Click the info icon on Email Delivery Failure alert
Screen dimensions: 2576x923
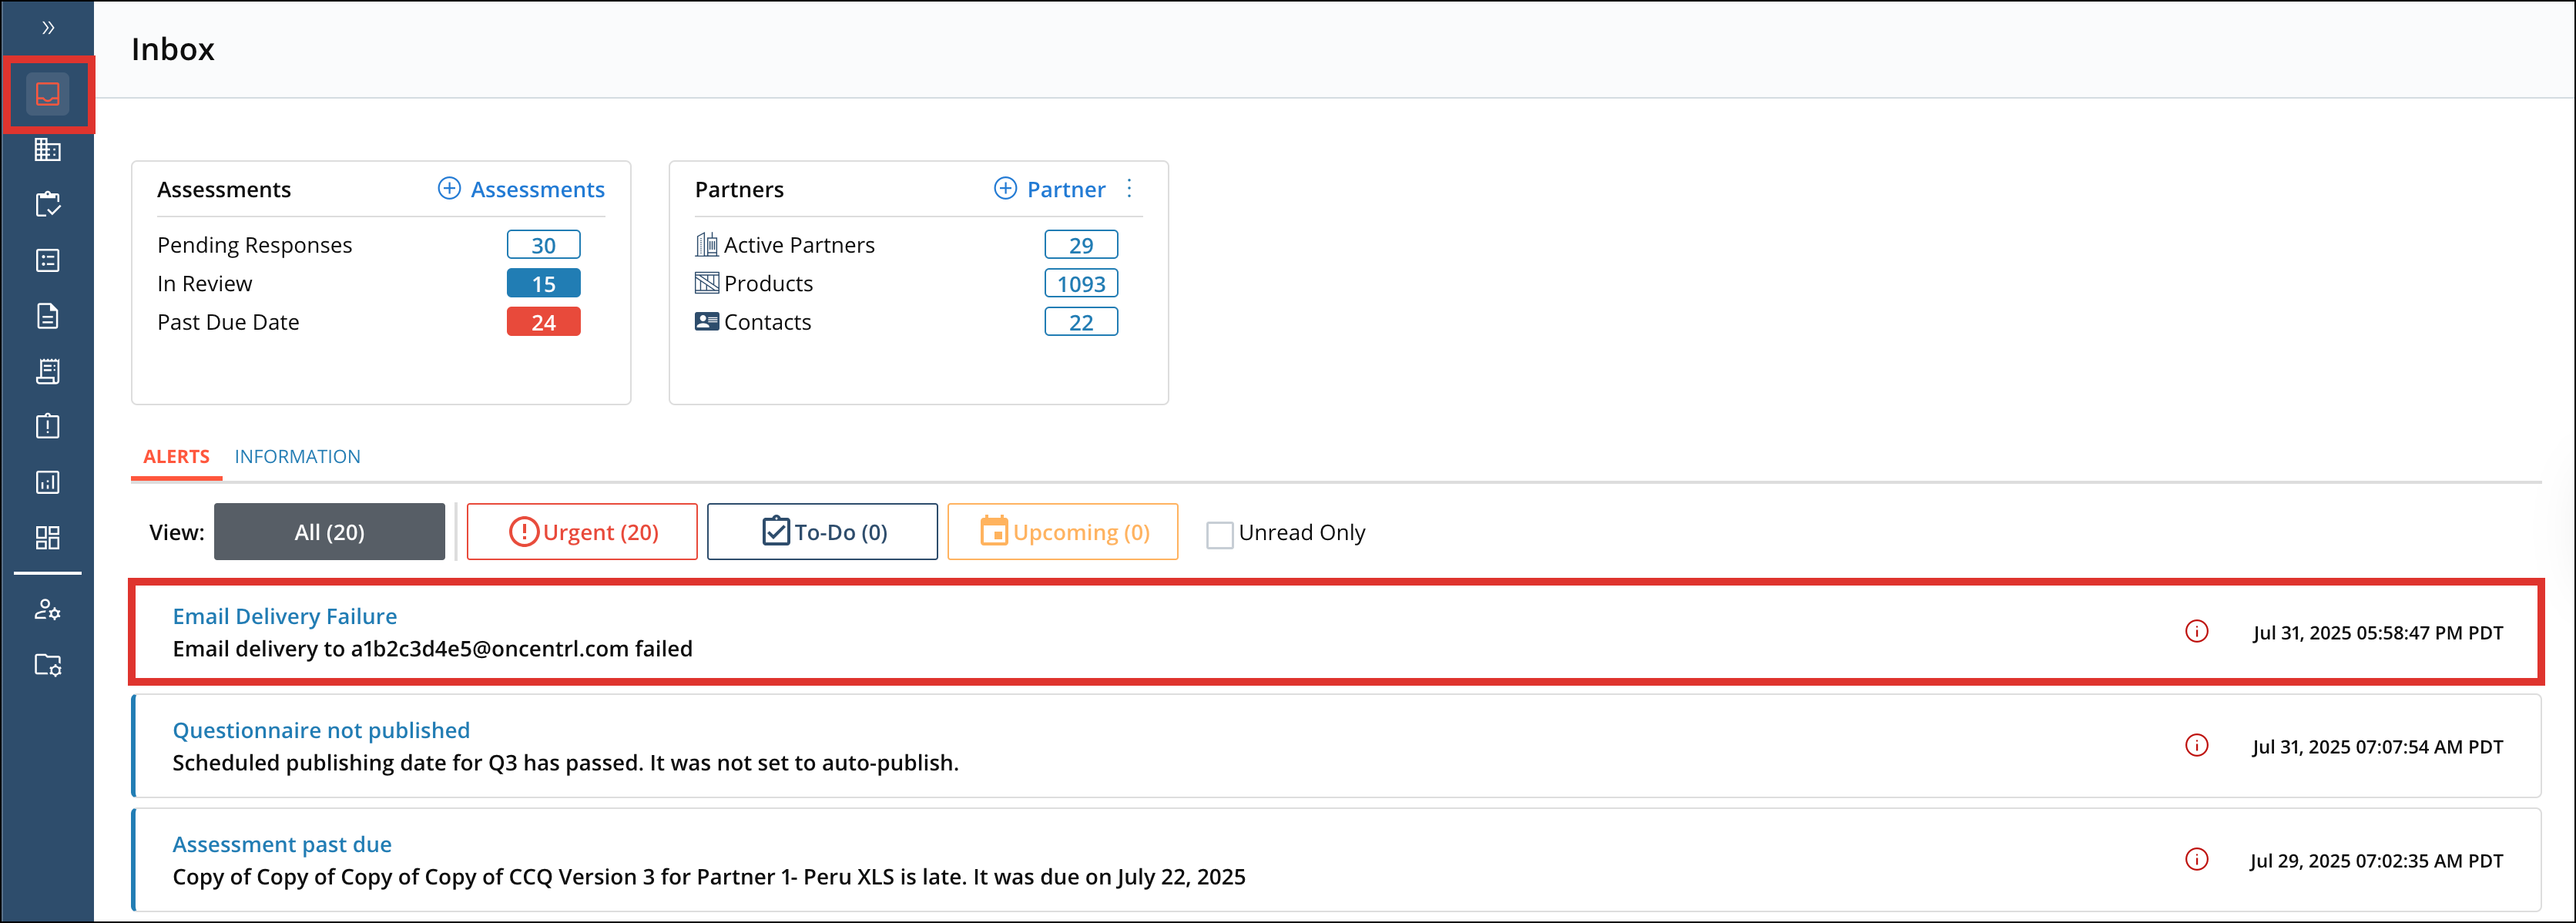click(x=2196, y=631)
